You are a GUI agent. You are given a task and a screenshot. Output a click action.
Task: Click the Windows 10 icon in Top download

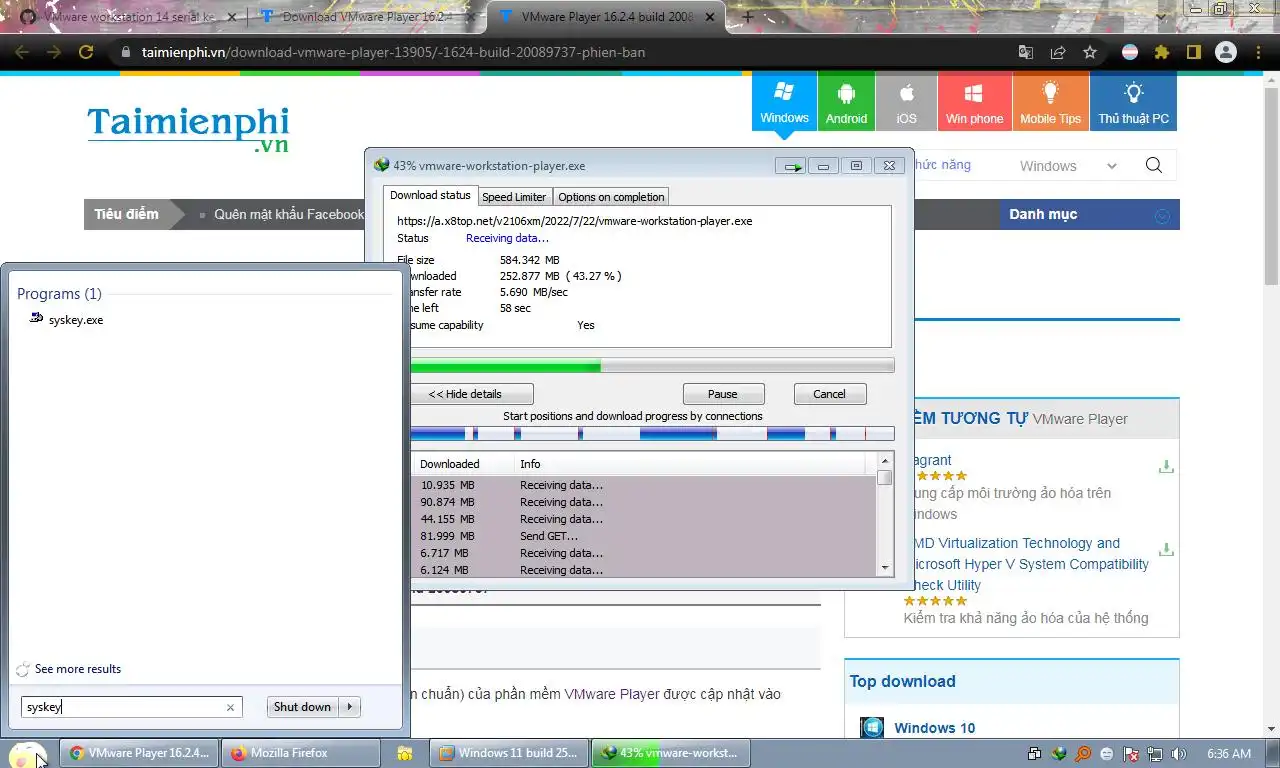pos(872,727)
